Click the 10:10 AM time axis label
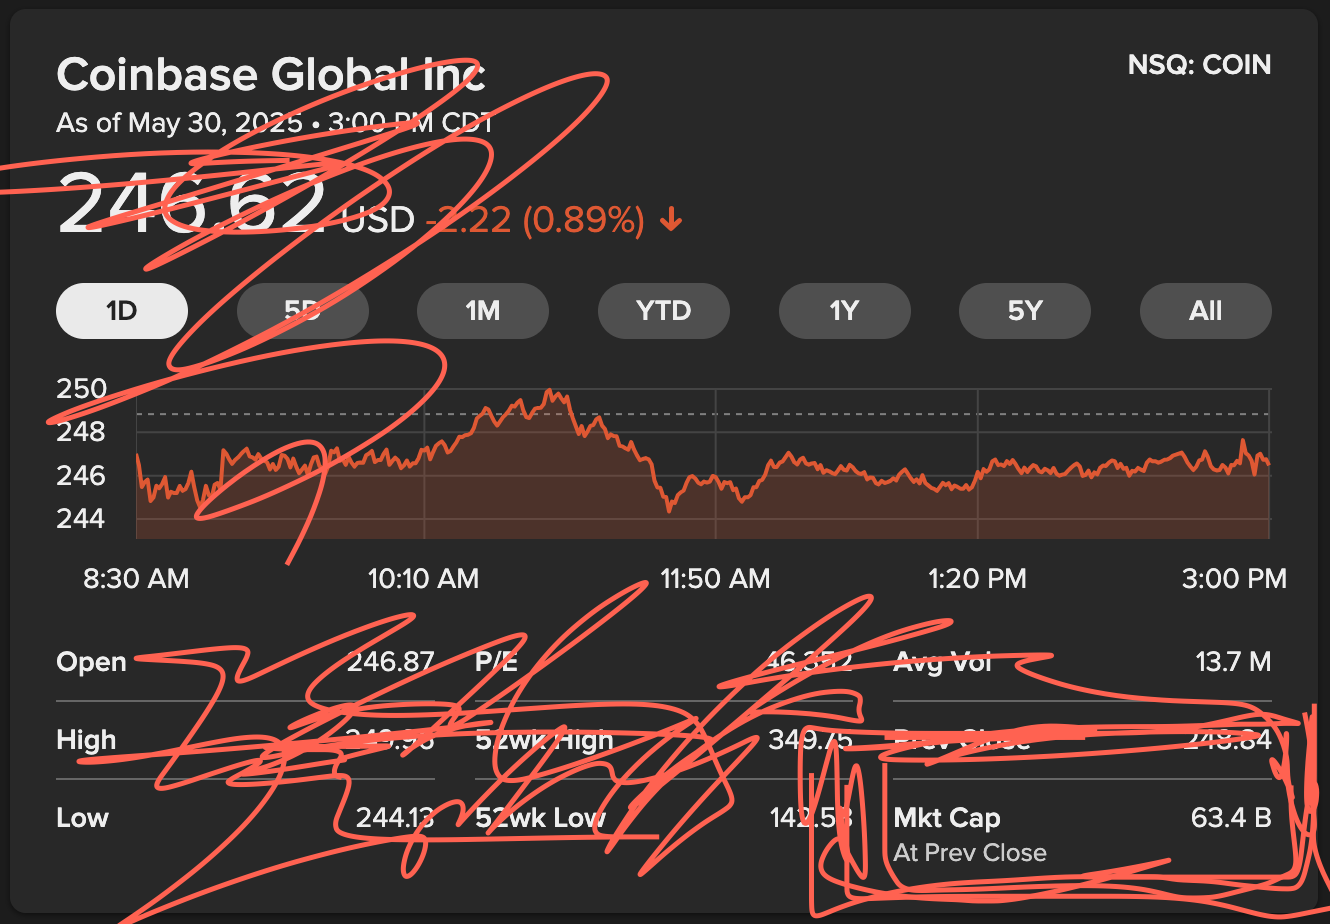 [424, 578]
